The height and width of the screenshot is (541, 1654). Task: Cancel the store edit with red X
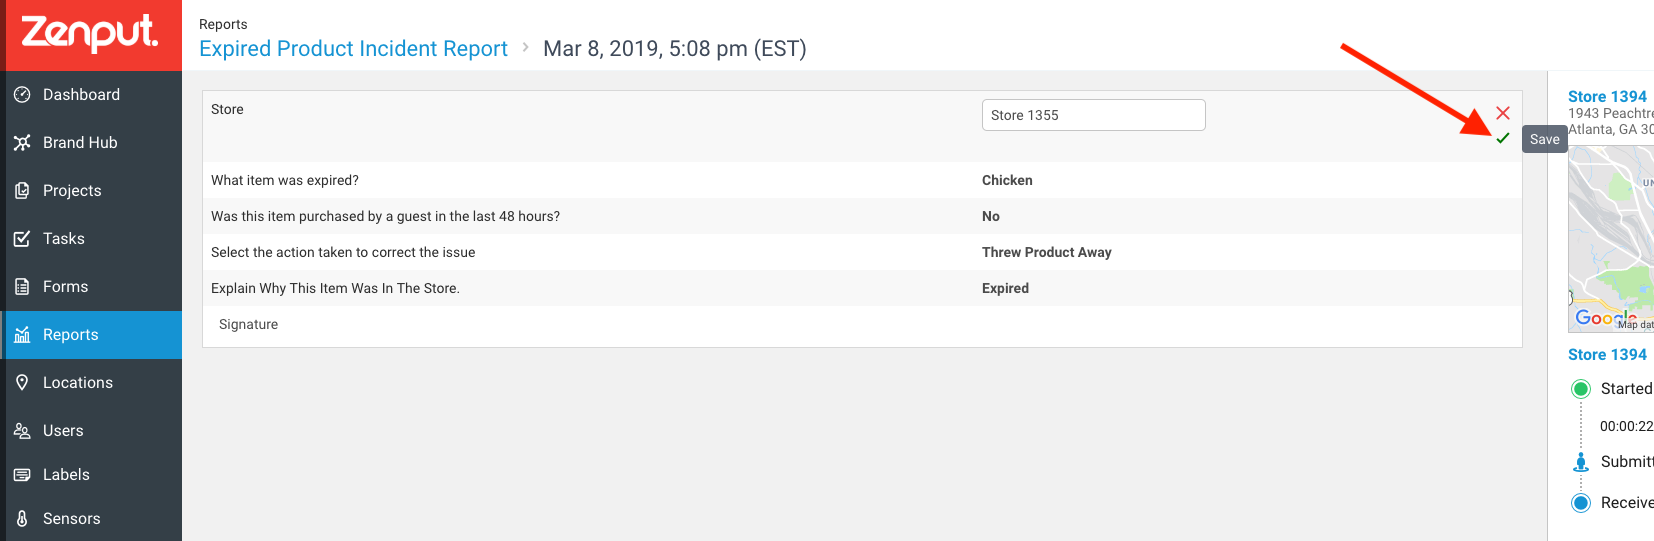[1502, 113]
